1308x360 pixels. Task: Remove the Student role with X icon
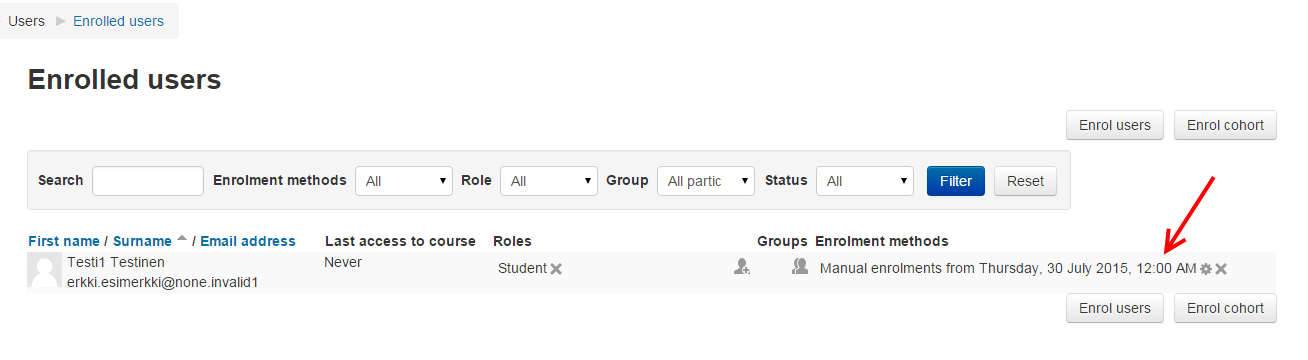pyautogui.click(x=556, y=268)
